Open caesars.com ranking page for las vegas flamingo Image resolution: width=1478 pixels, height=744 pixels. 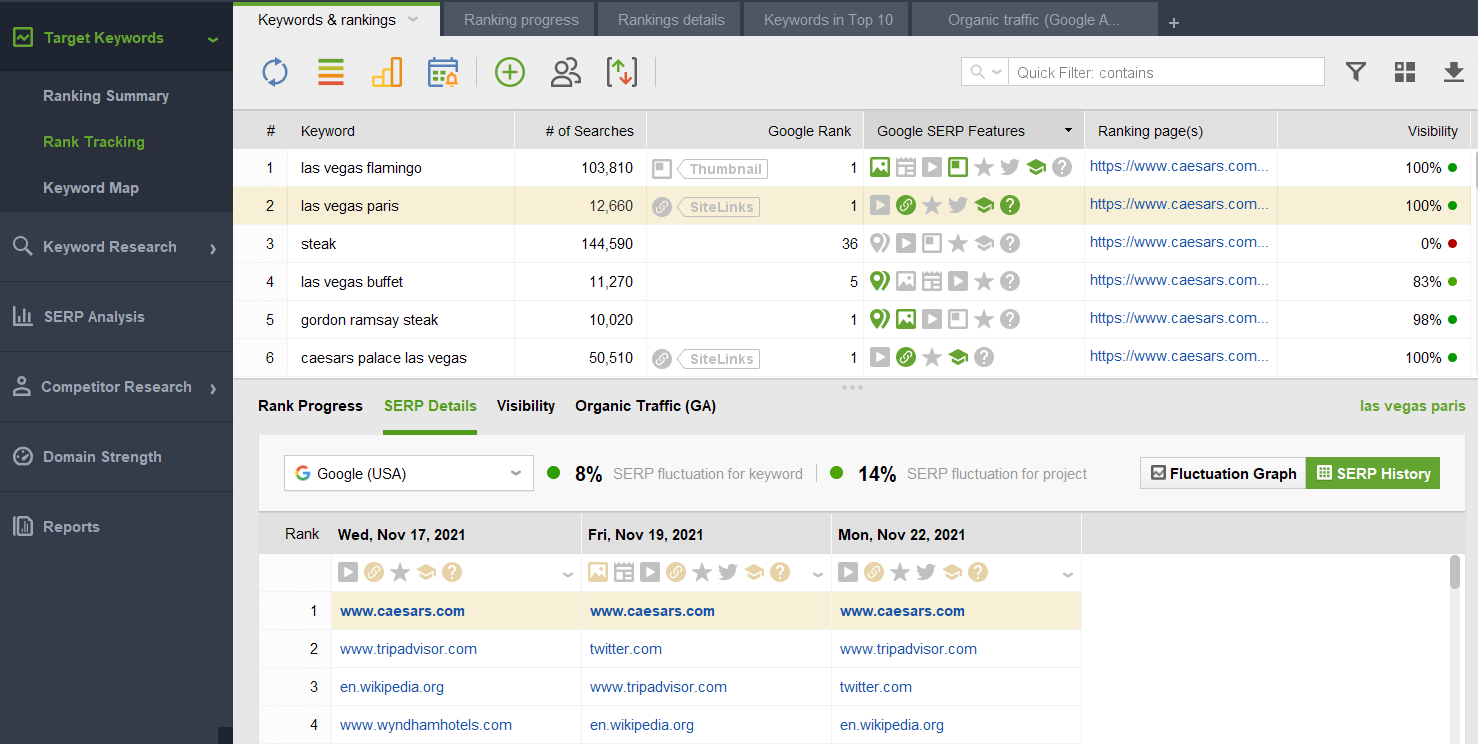click(1179, 166)
